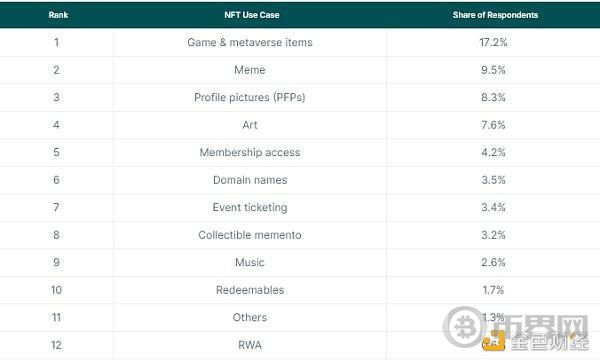
Task: Select the RWA use case cell
Action: 250,345
